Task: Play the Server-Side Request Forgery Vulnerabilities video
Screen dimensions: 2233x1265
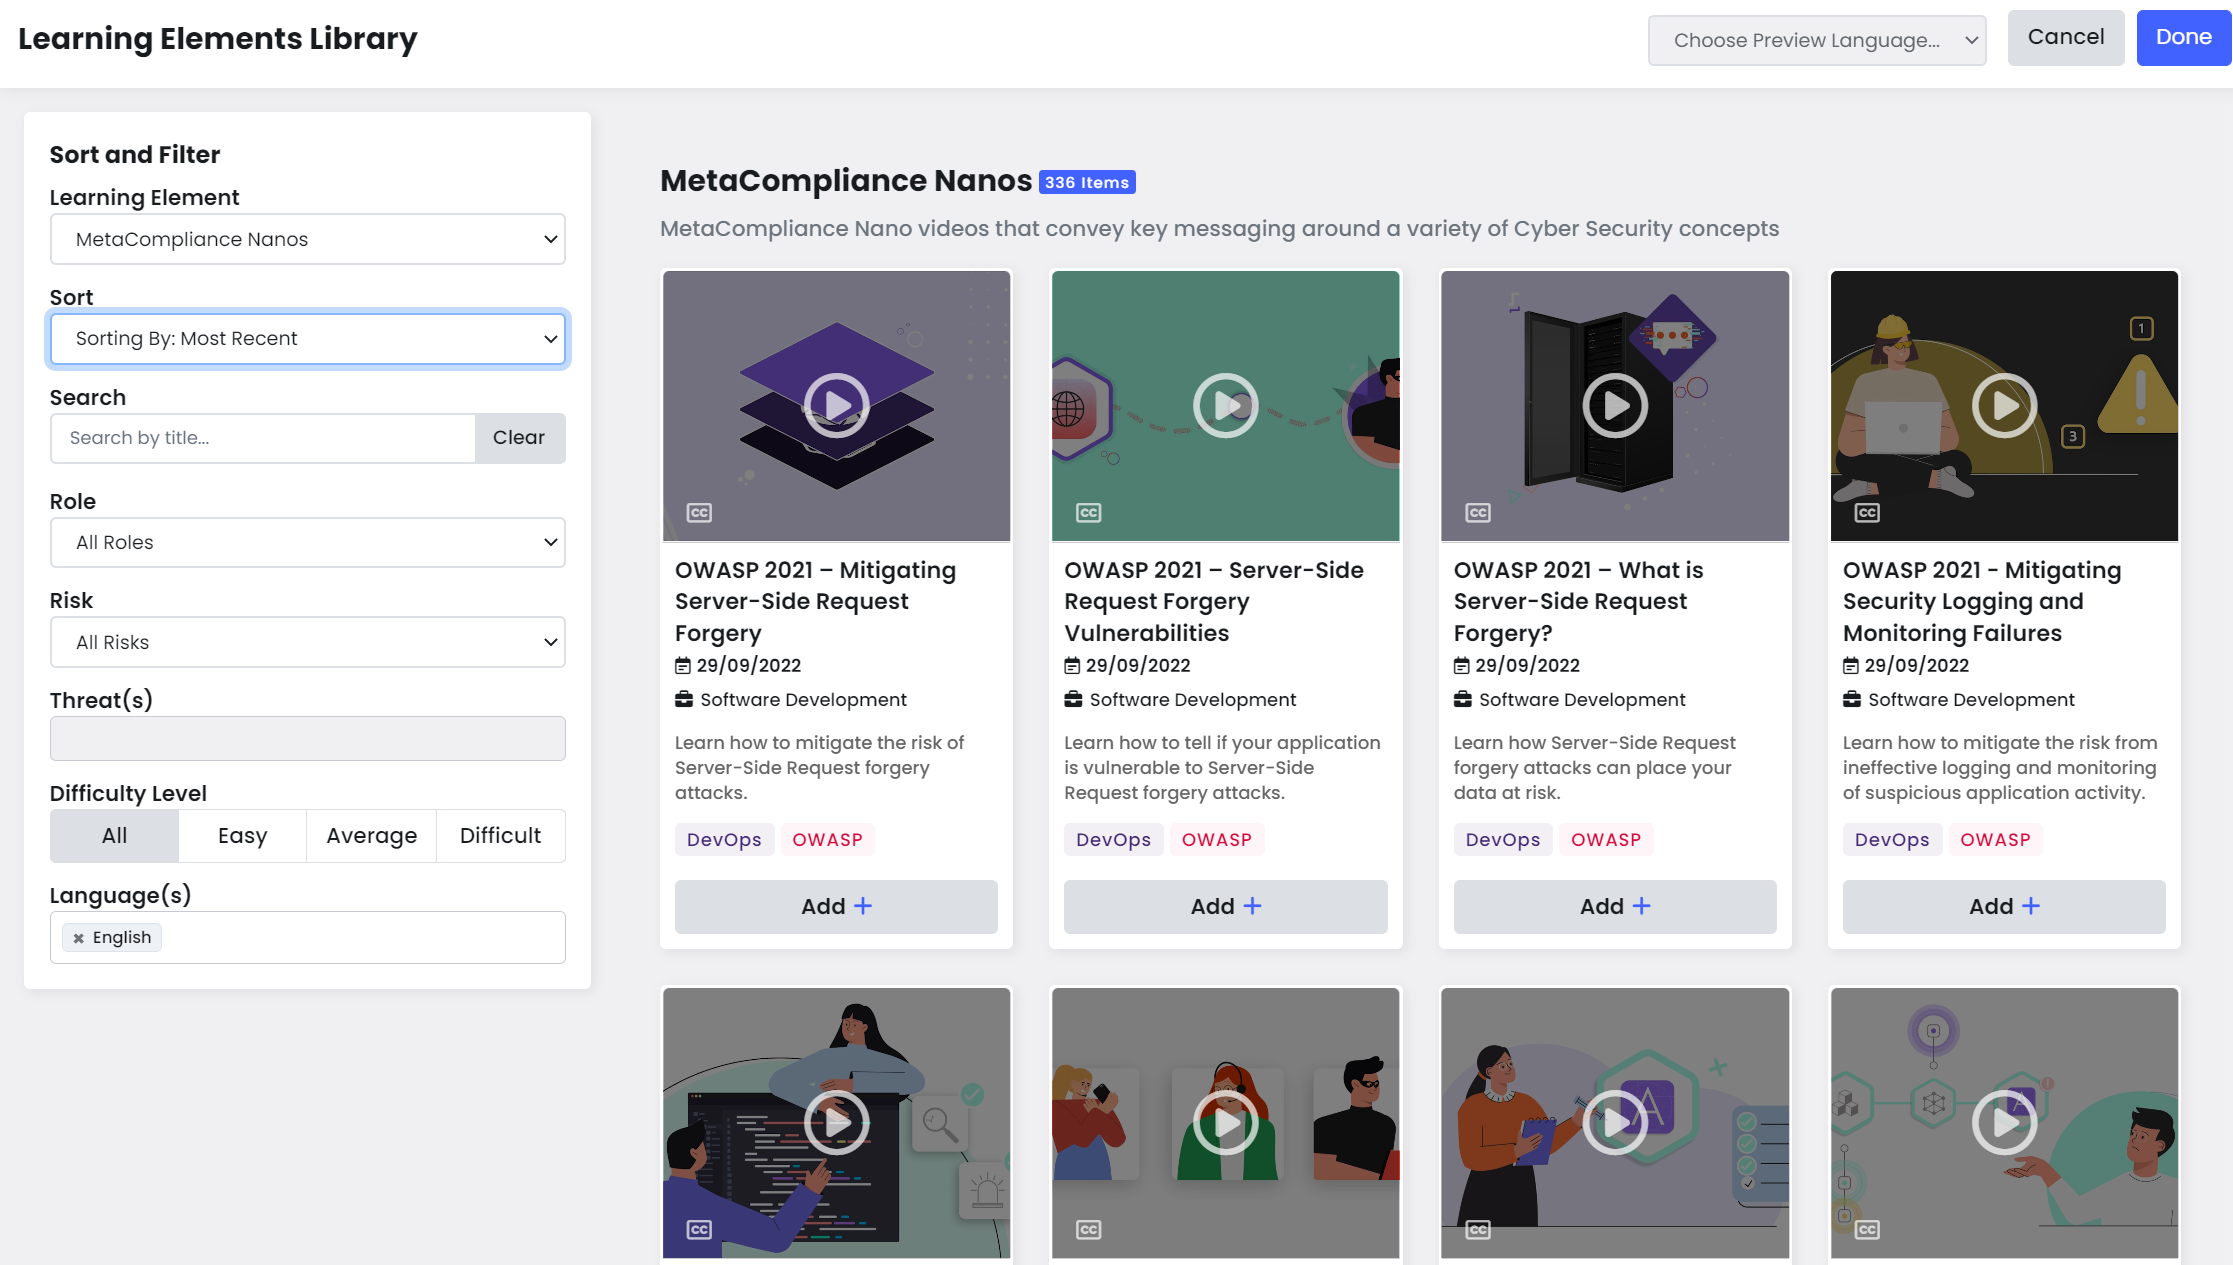Action: tap(1225, 405)
